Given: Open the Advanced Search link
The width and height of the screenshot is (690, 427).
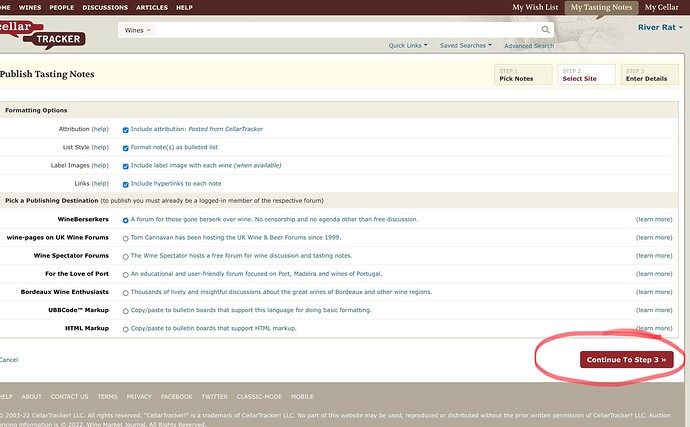Looking at the screenshot, I should click(529, 46).
